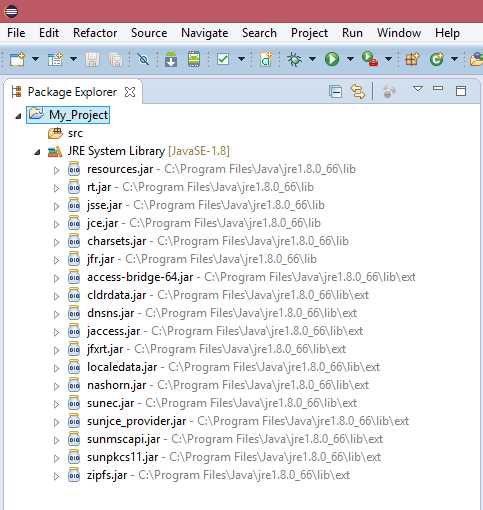This screenshot has height=510, width=483.
Task: Open the File menu
Action: pos(16,33)
